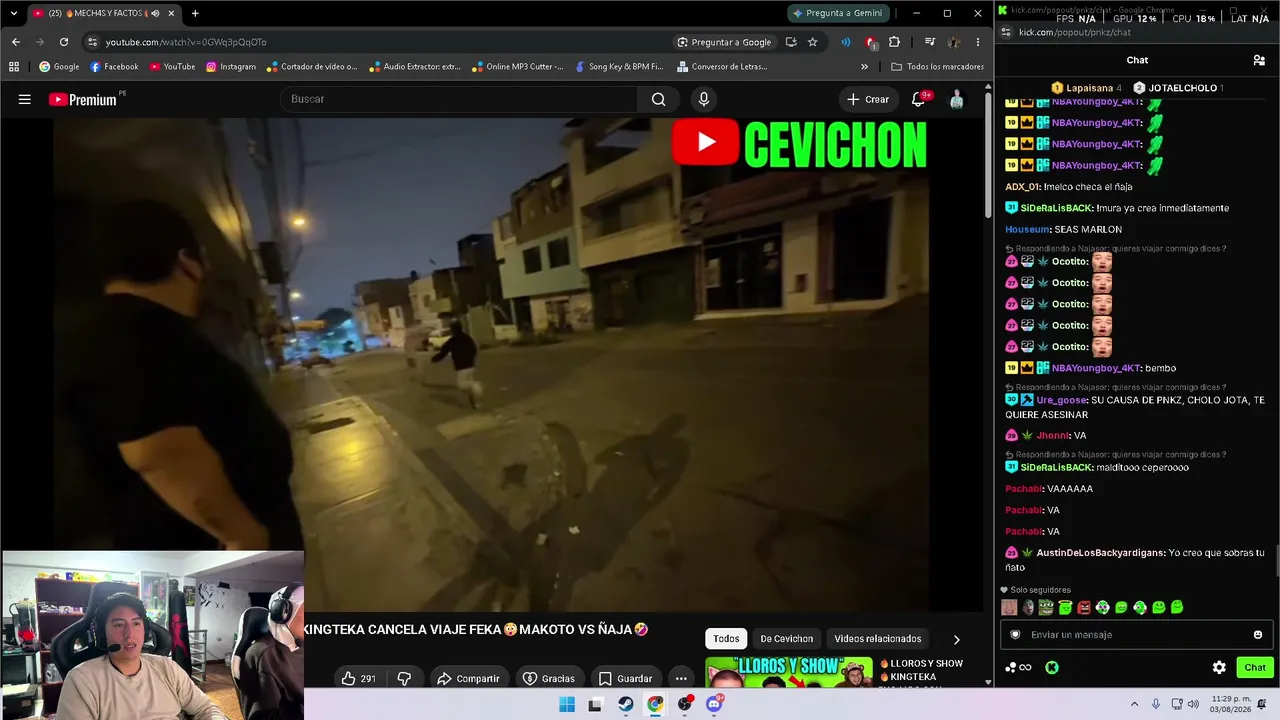The width and height of the screenshot is (1280, 720).
Task: Open Kick chat settings gear
Action: 1219,667
